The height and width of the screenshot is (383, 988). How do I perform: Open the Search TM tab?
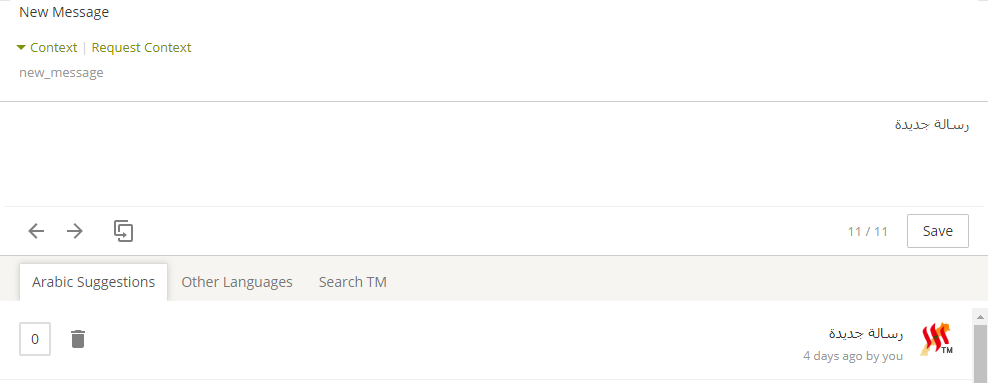[x=352, y=282]
